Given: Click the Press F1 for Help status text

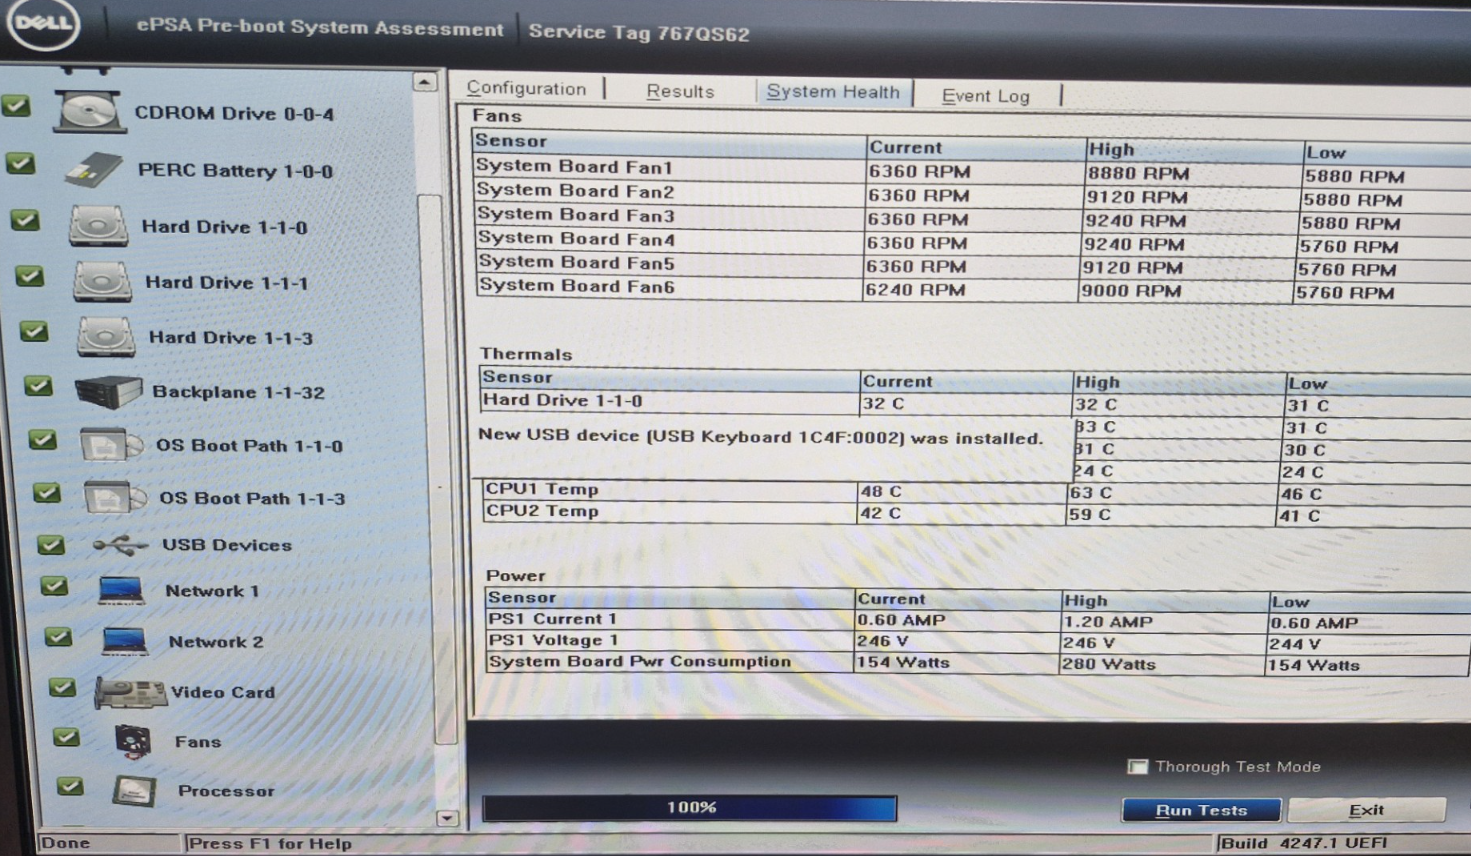Looking at the screenshot, I should pos(270,844).
